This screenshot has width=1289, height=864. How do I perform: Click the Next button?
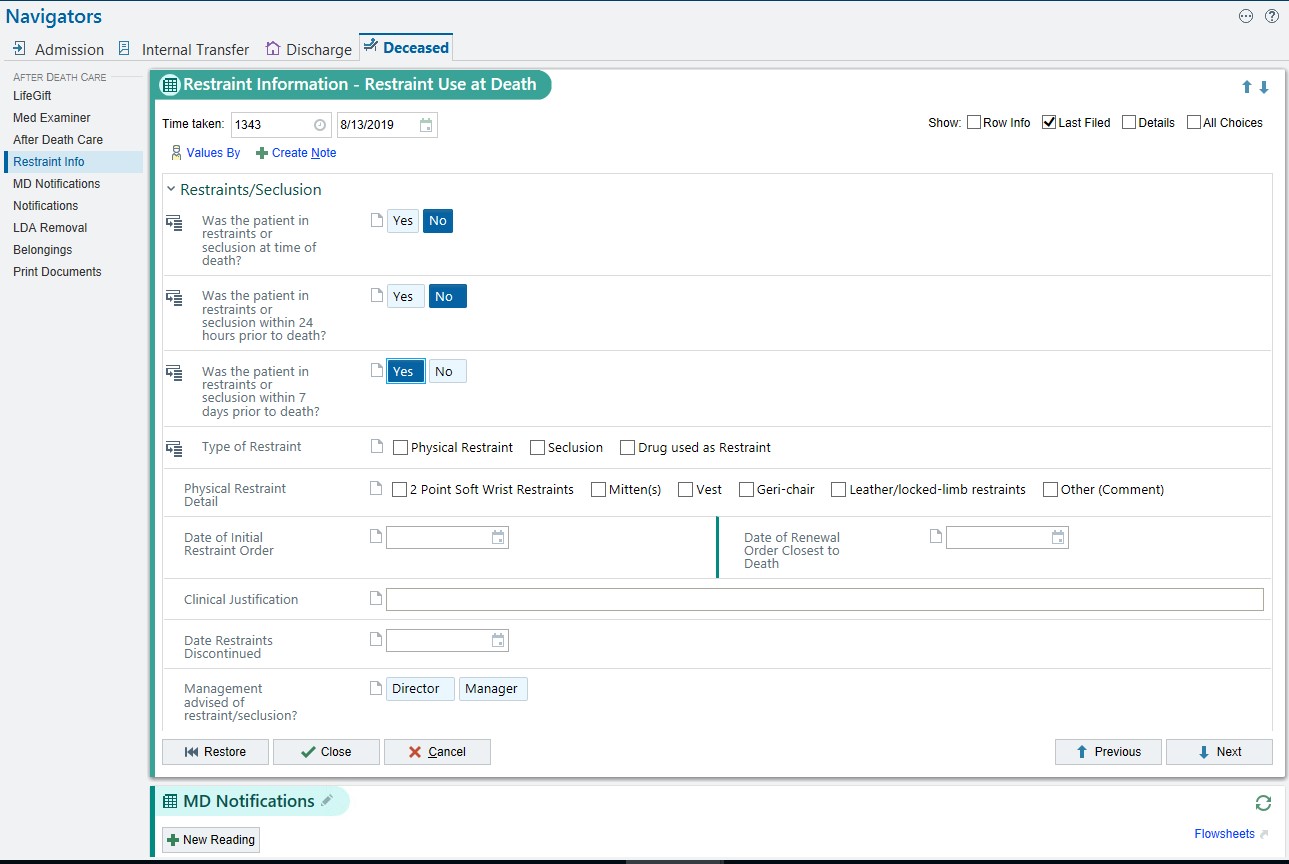(x=1219, y=752)
